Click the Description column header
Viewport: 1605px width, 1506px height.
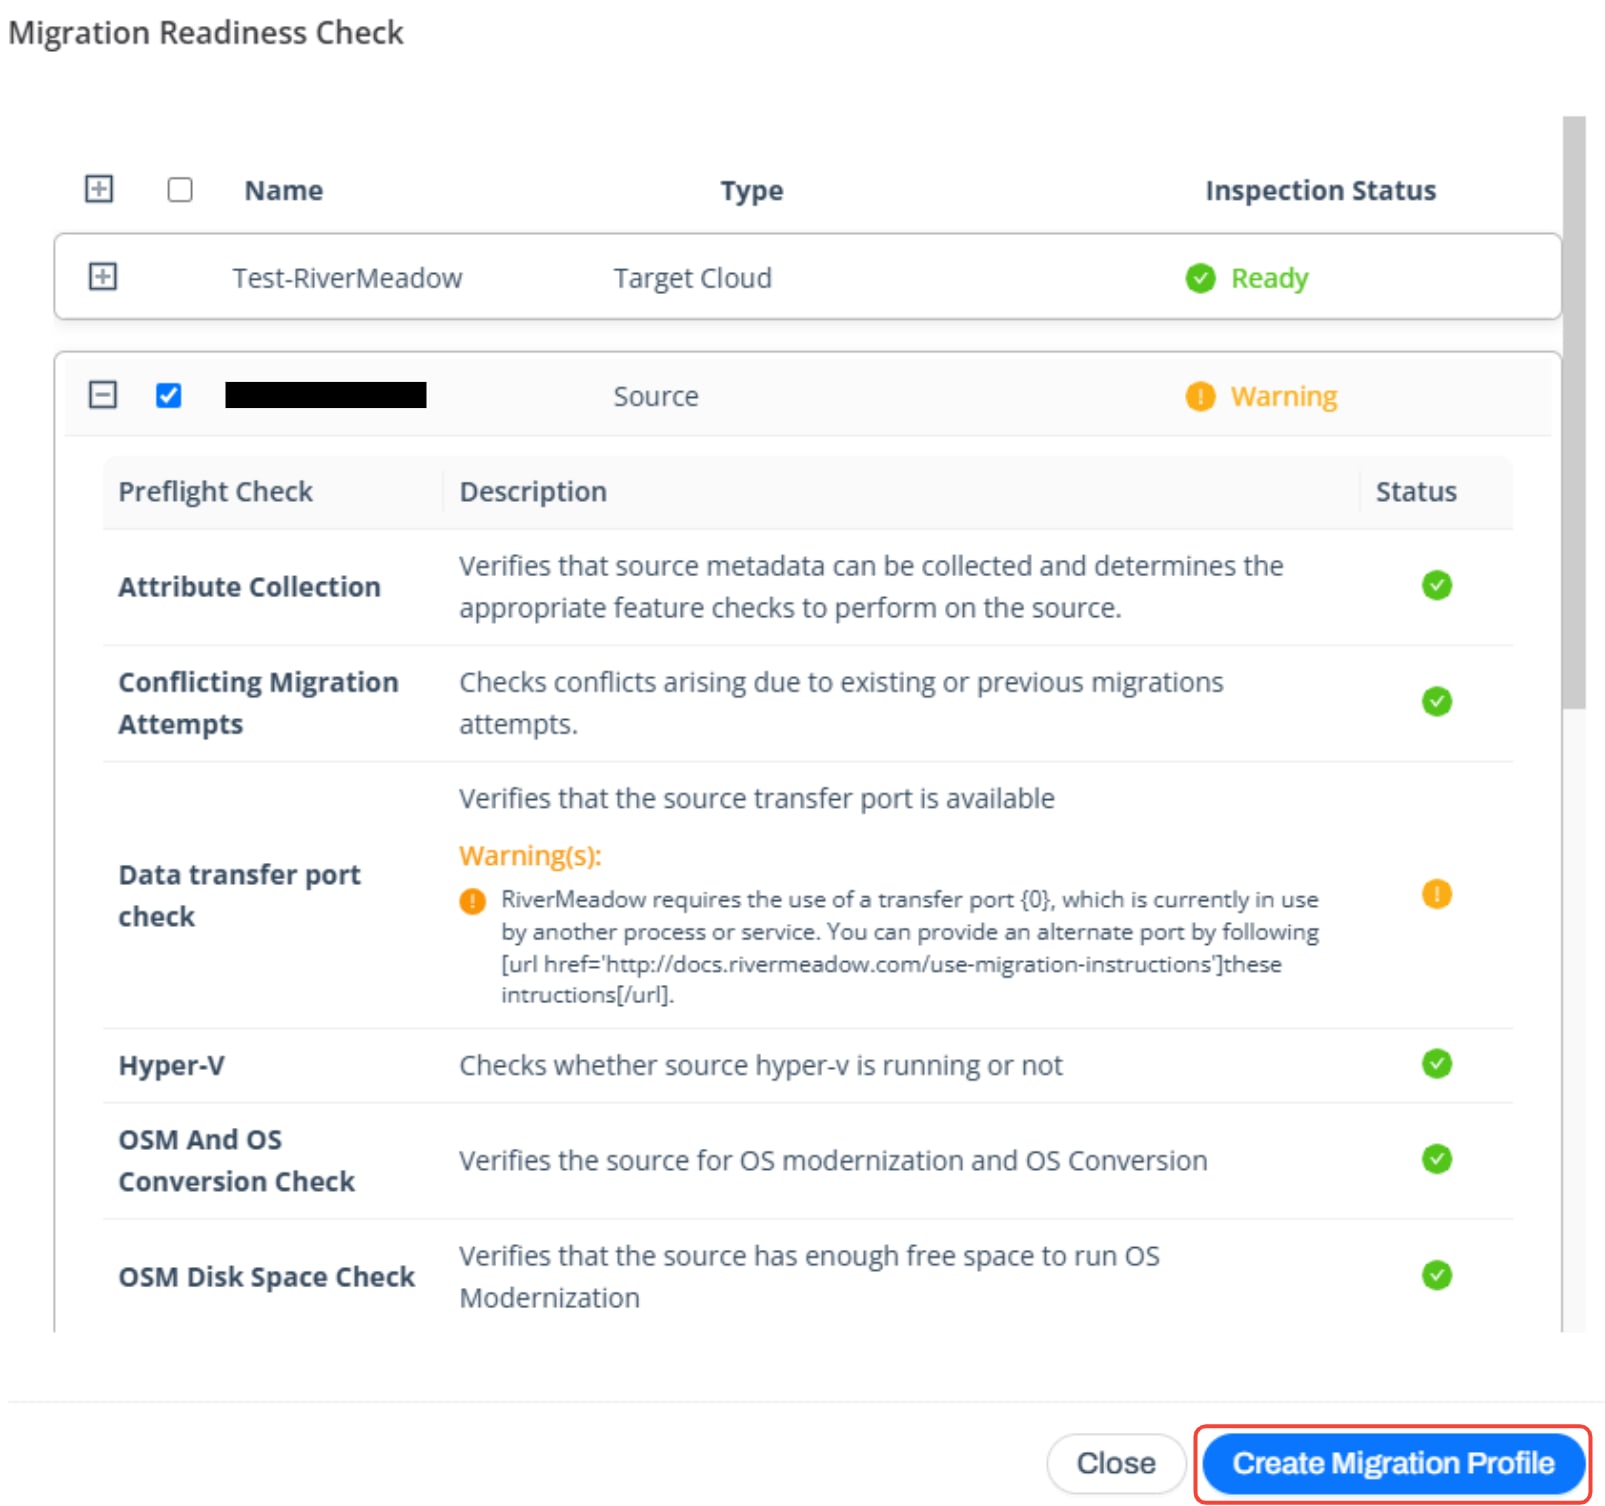click(533, 491)
